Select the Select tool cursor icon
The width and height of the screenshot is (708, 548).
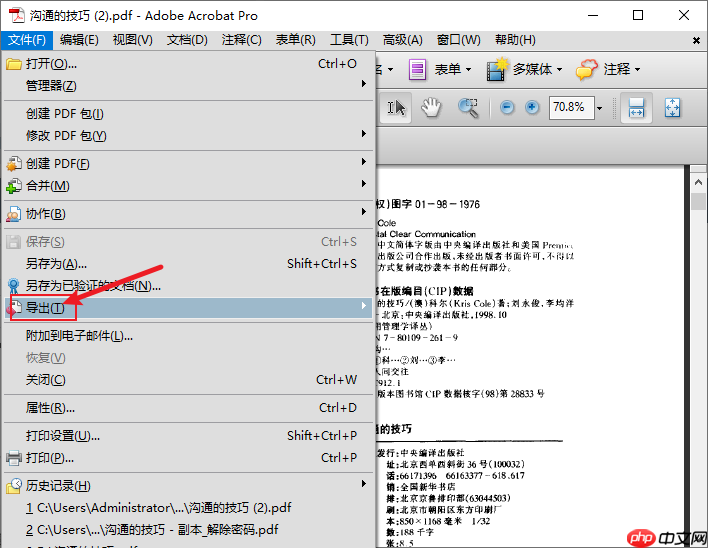(396, 108)
